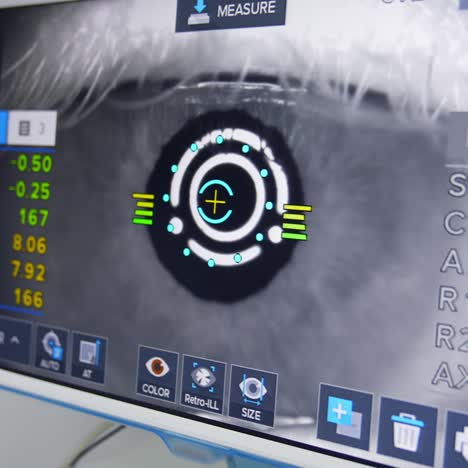Open the list view tab icon
Viewport: 468px width, 468px height.
24,128
